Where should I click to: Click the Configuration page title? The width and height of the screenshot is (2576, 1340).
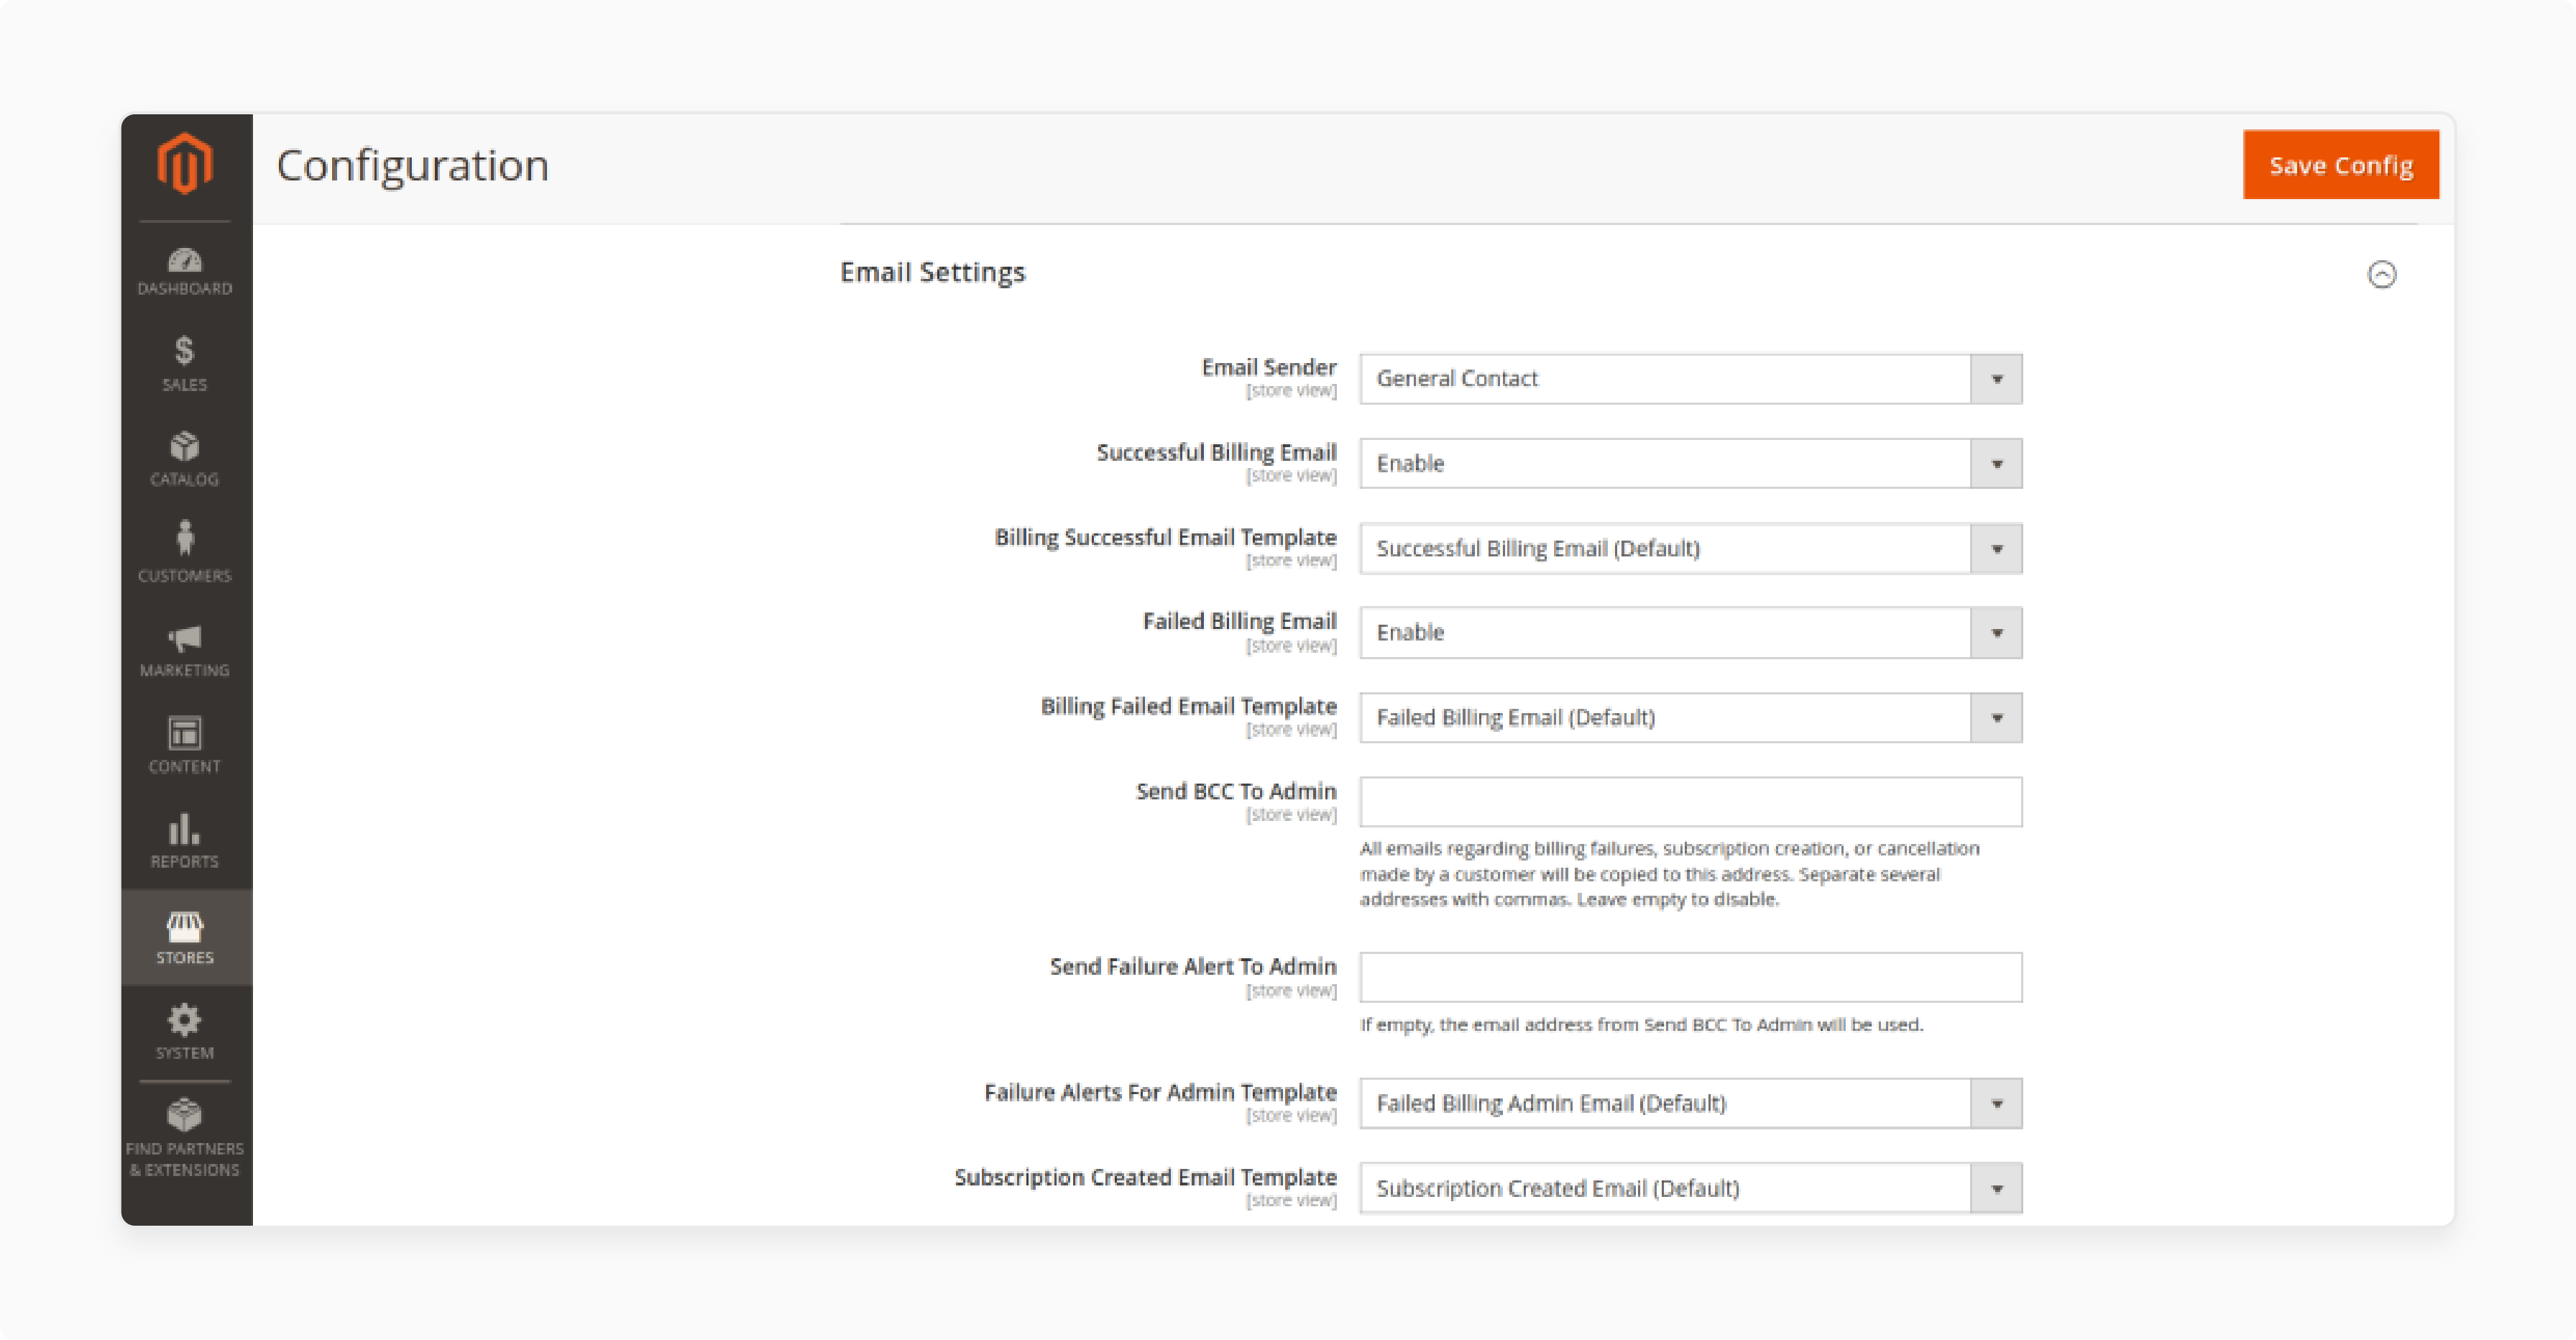(413, 165)
